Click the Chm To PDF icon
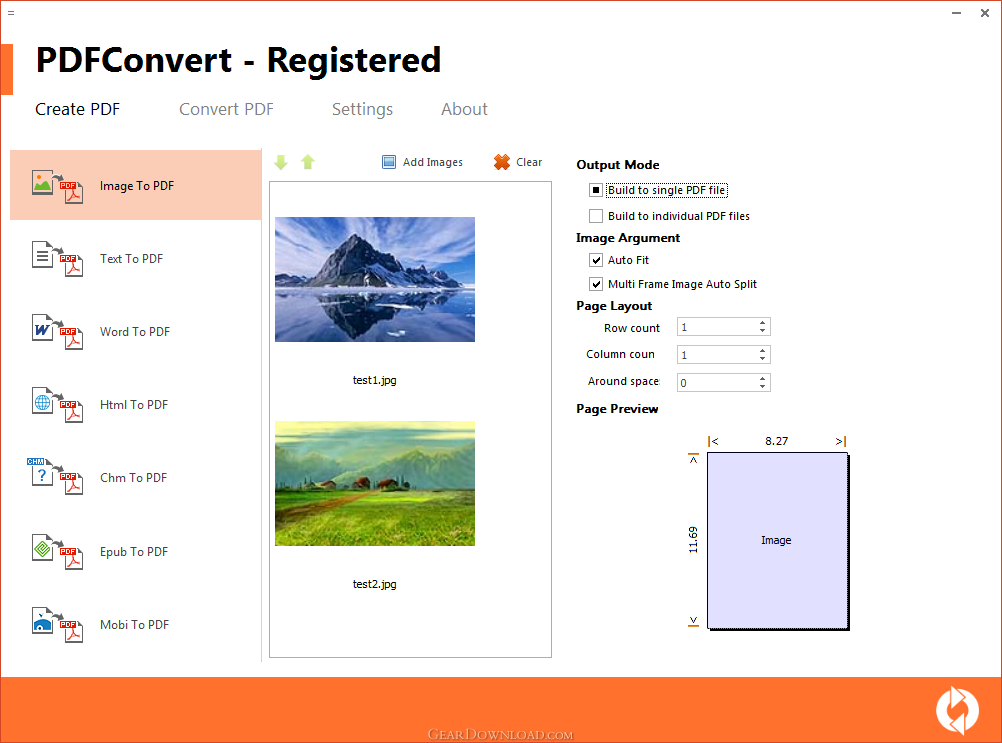This screenshot has width=1002, height=743. [56, 477]
